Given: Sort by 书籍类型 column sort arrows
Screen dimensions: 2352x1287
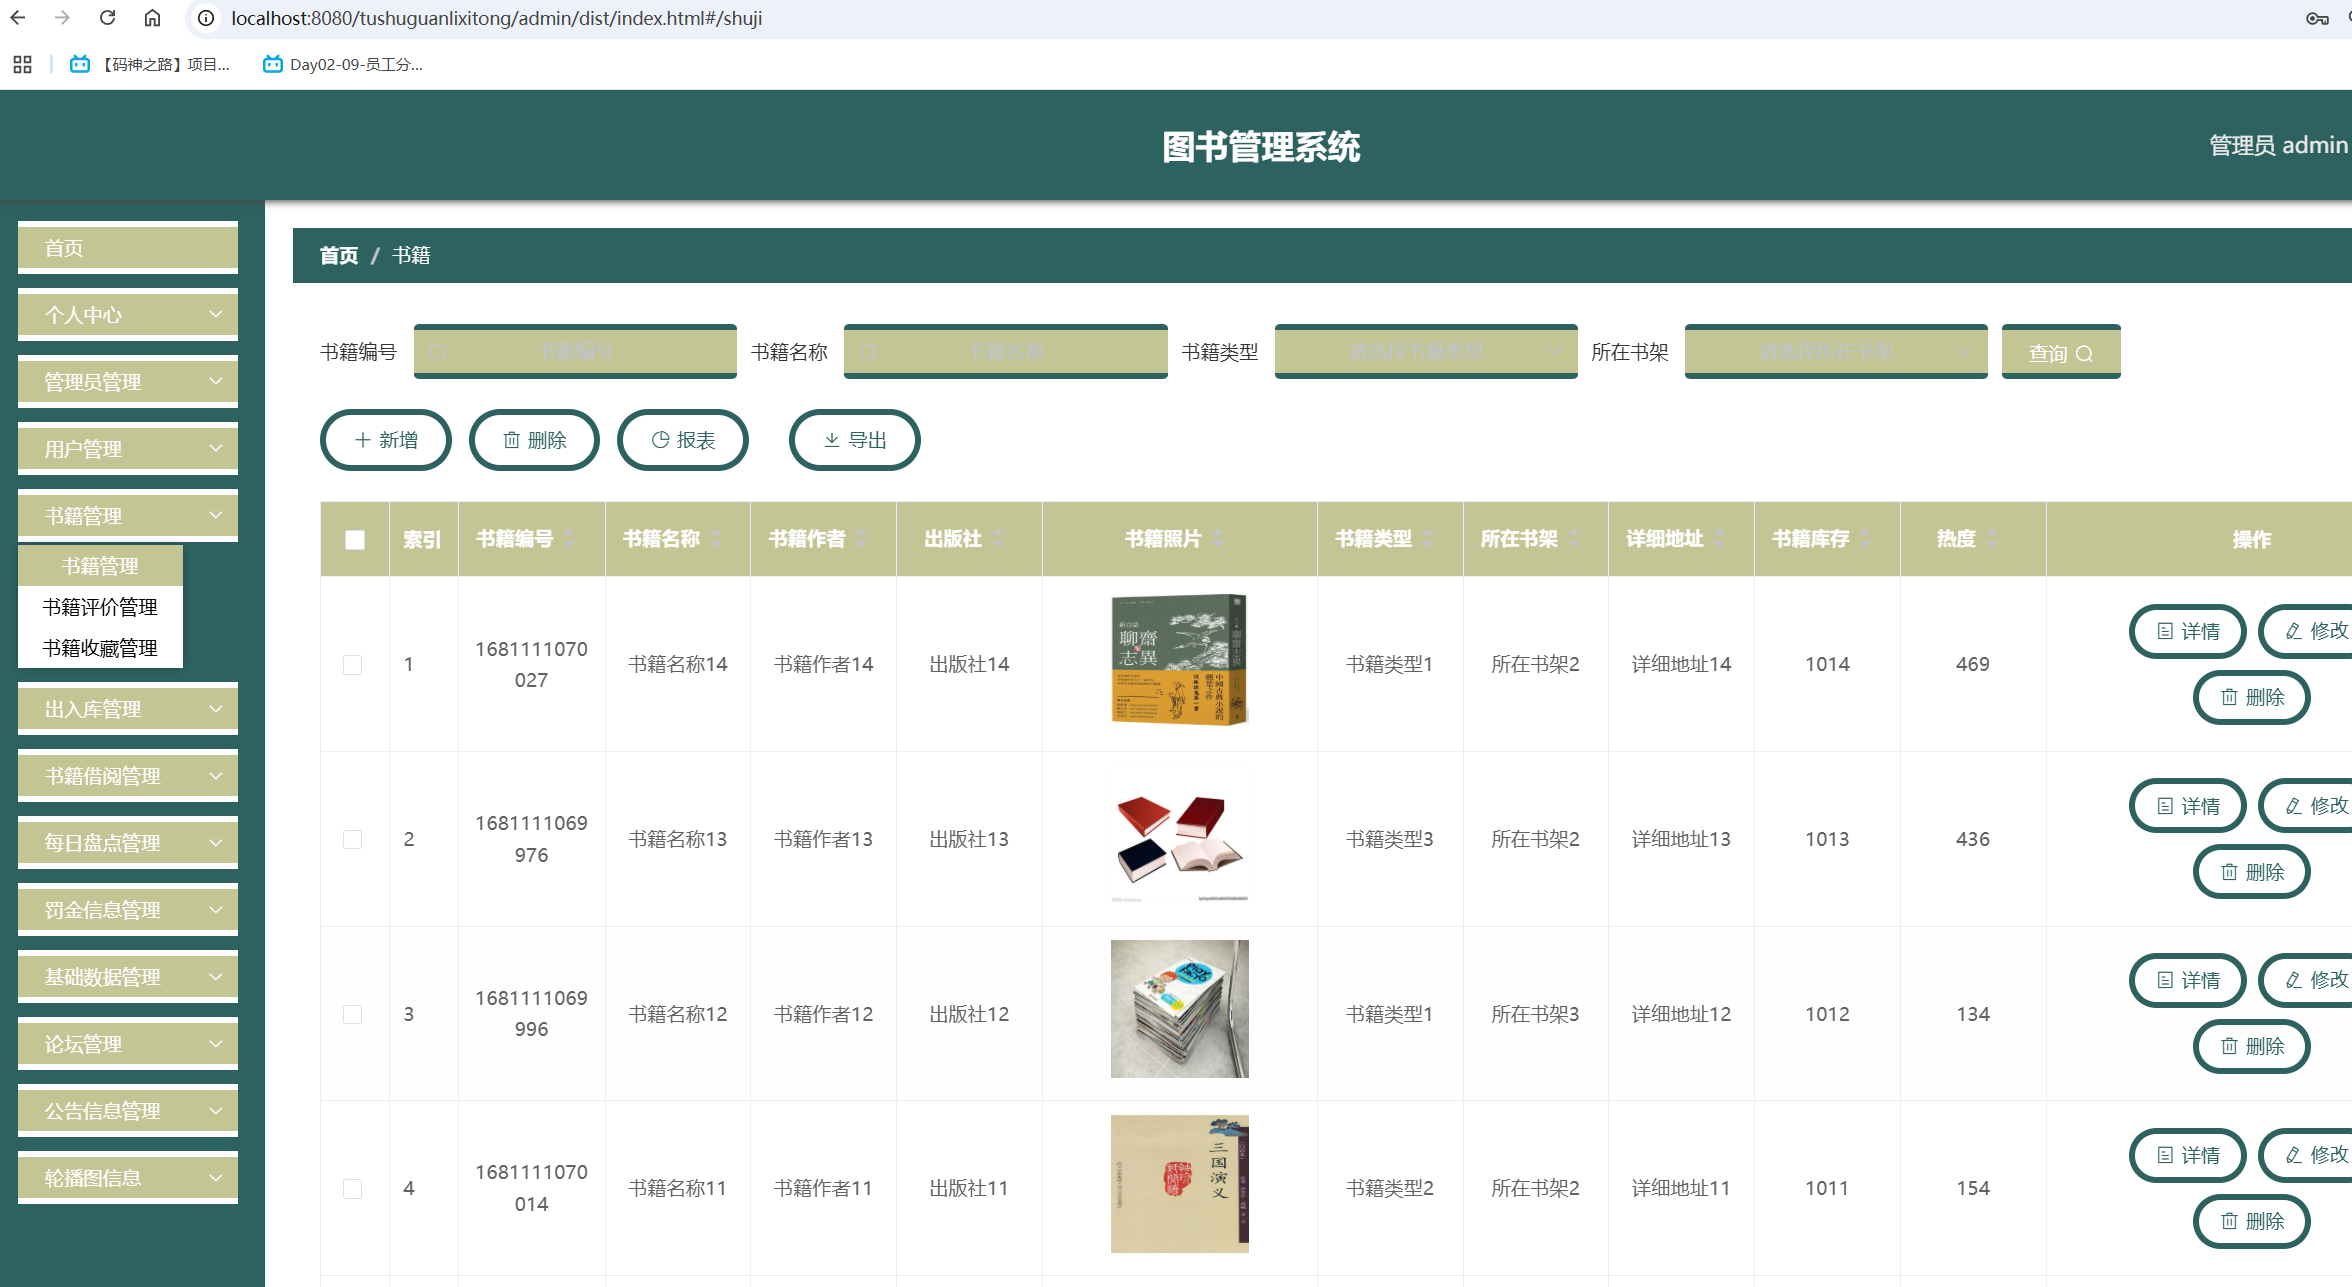Looking at the screenshot, I should 1428,539.
